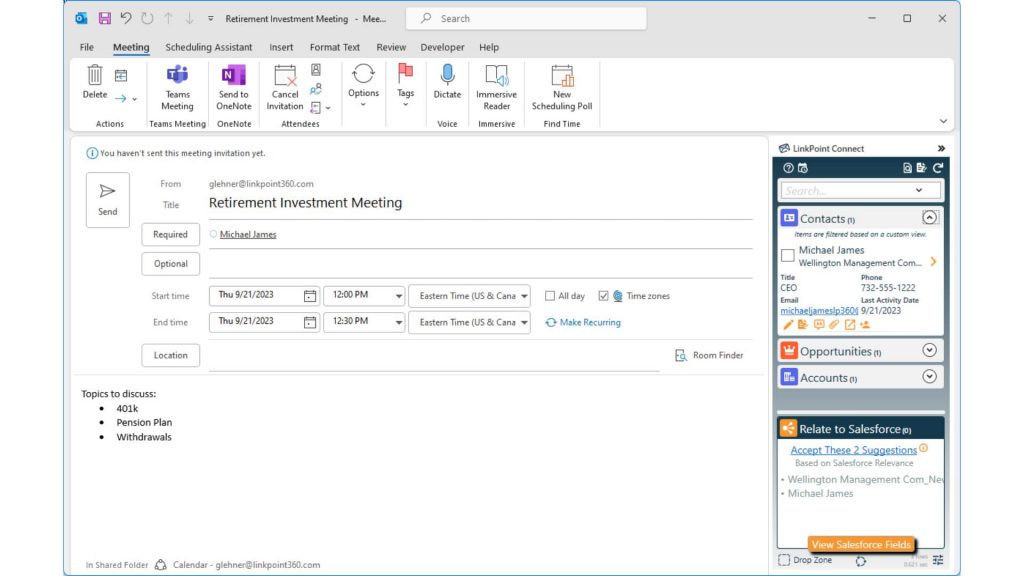Image resolution: width=1024 pixels, height=576 pixels.
Task: Click Cancel Invitation icon
Action: [x=285, y=75]
